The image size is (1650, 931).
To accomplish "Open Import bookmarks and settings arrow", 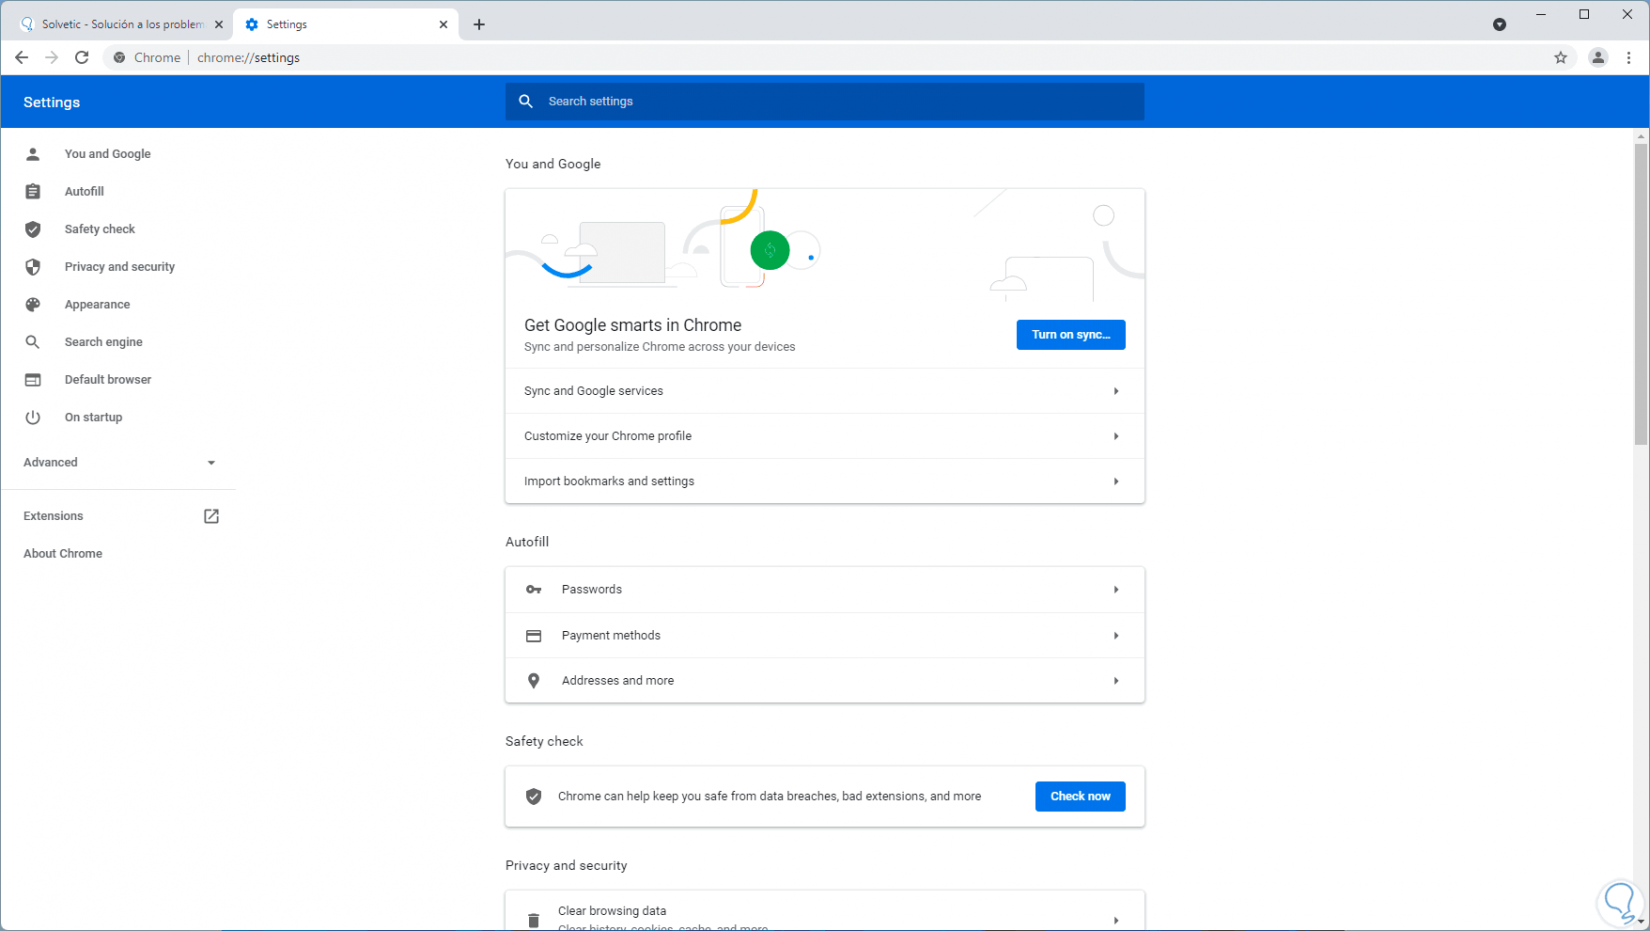I will (x=1116, y=481).
